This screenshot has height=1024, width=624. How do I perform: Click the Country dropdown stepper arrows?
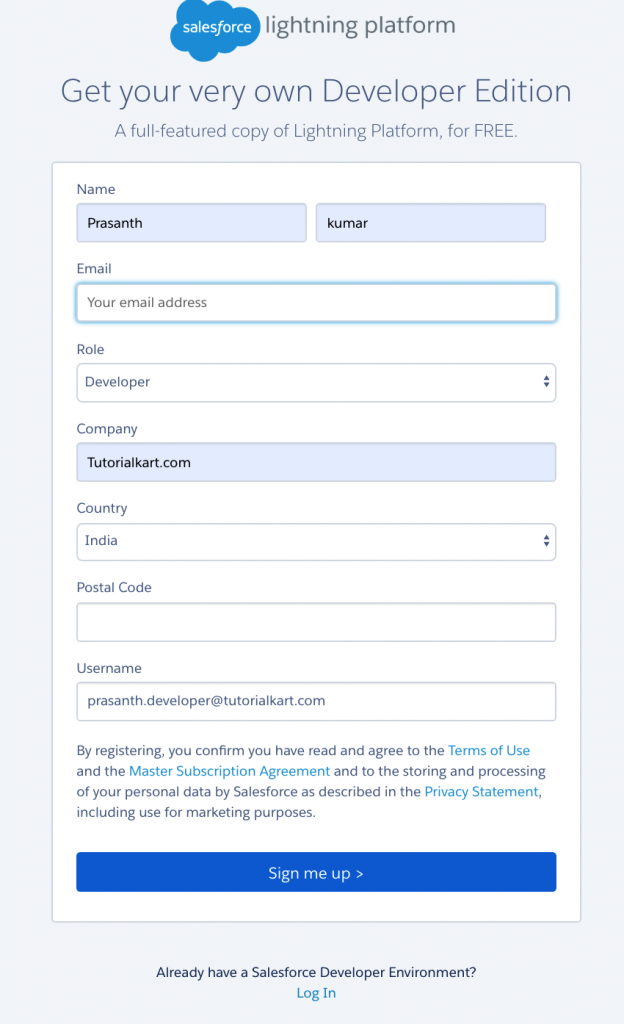[546, 541]
